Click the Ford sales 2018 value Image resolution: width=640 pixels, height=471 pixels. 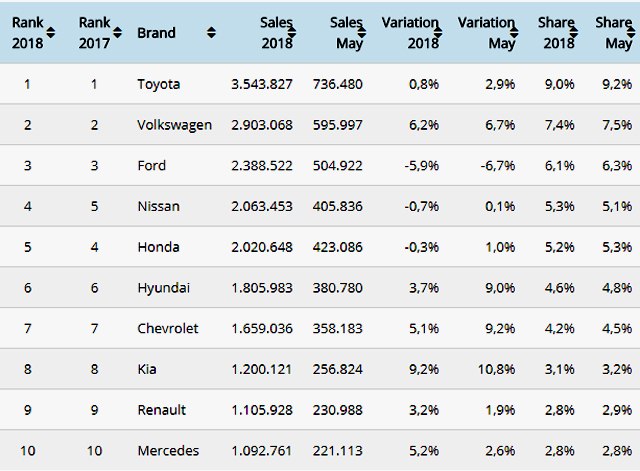point(261,165)
